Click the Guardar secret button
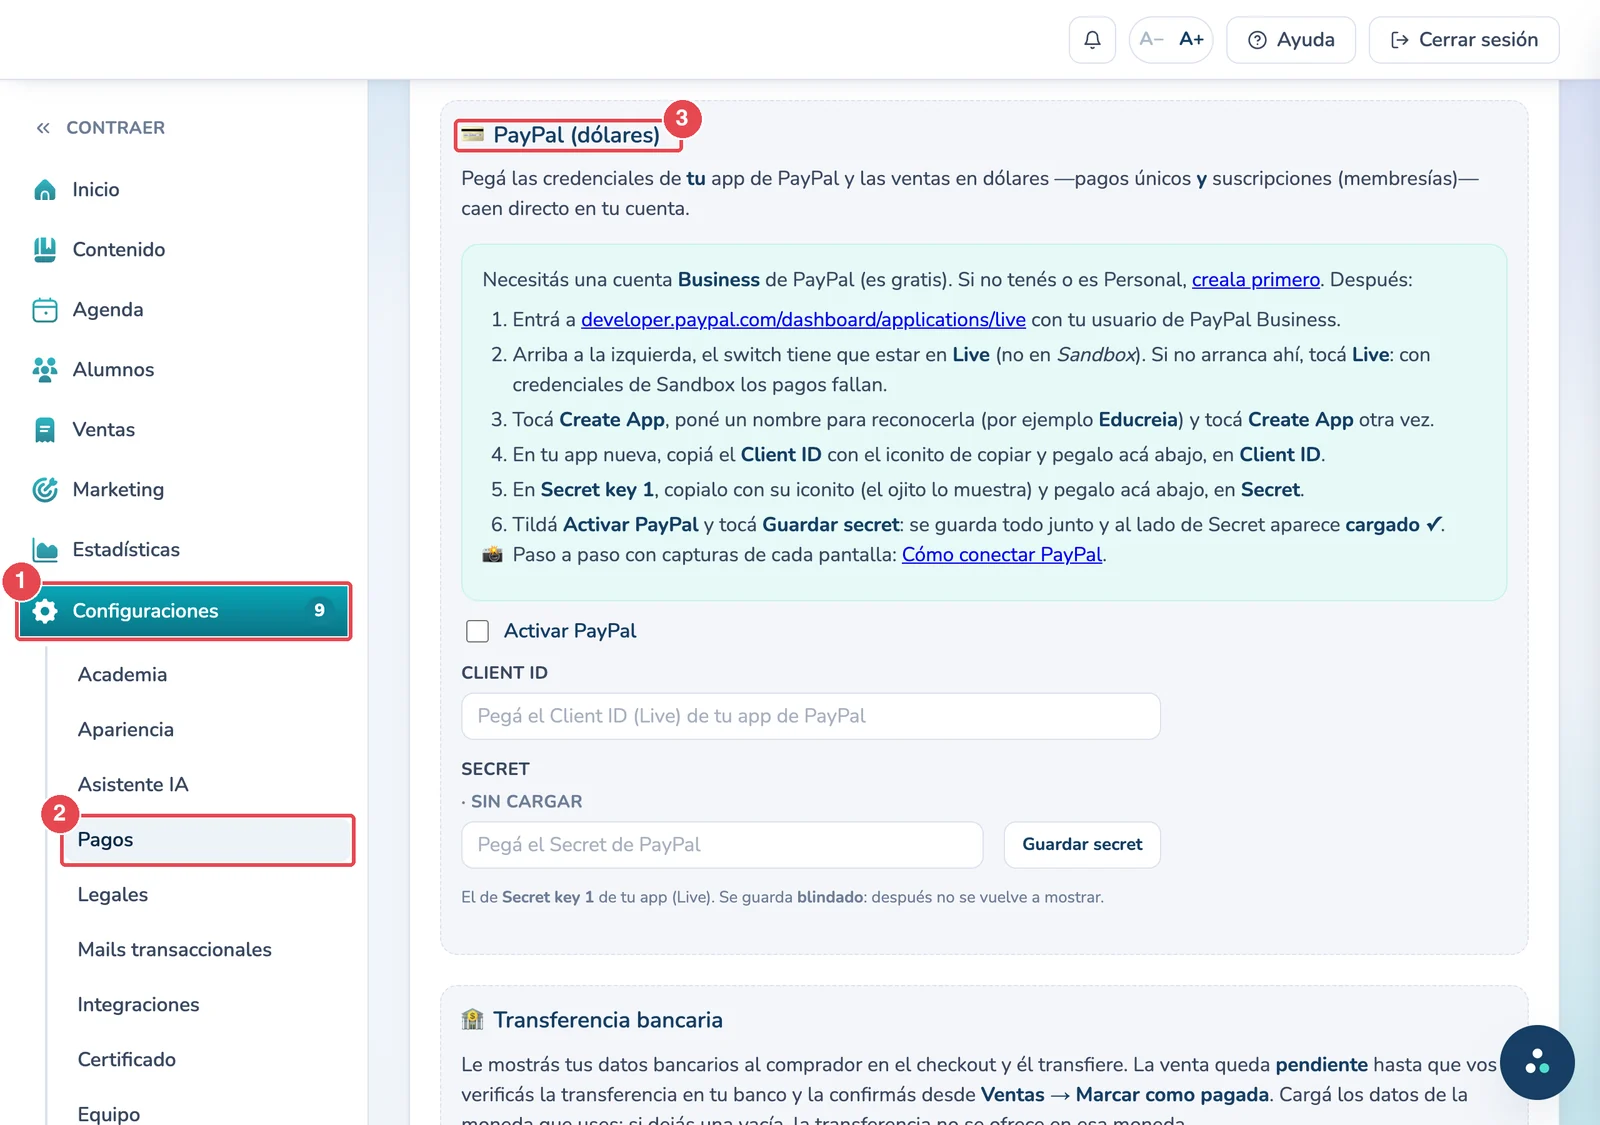Screen dimensions: 1600x1125 [1082, 845]
